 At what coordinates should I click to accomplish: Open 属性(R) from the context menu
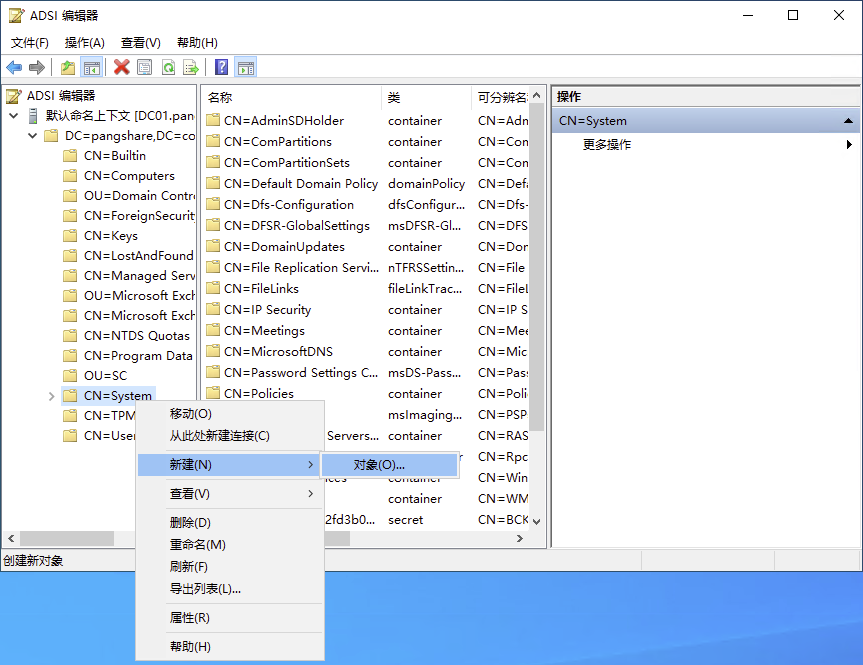[x=230, y=618]
